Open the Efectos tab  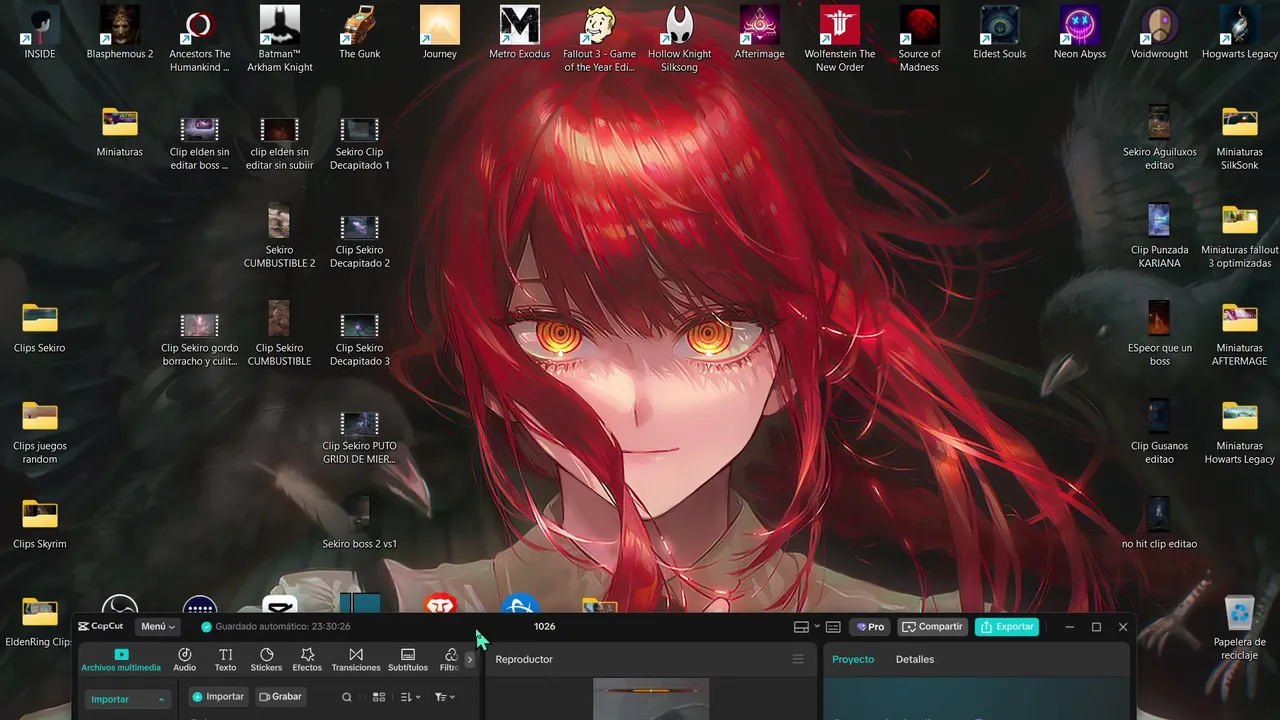pos(307,659)
